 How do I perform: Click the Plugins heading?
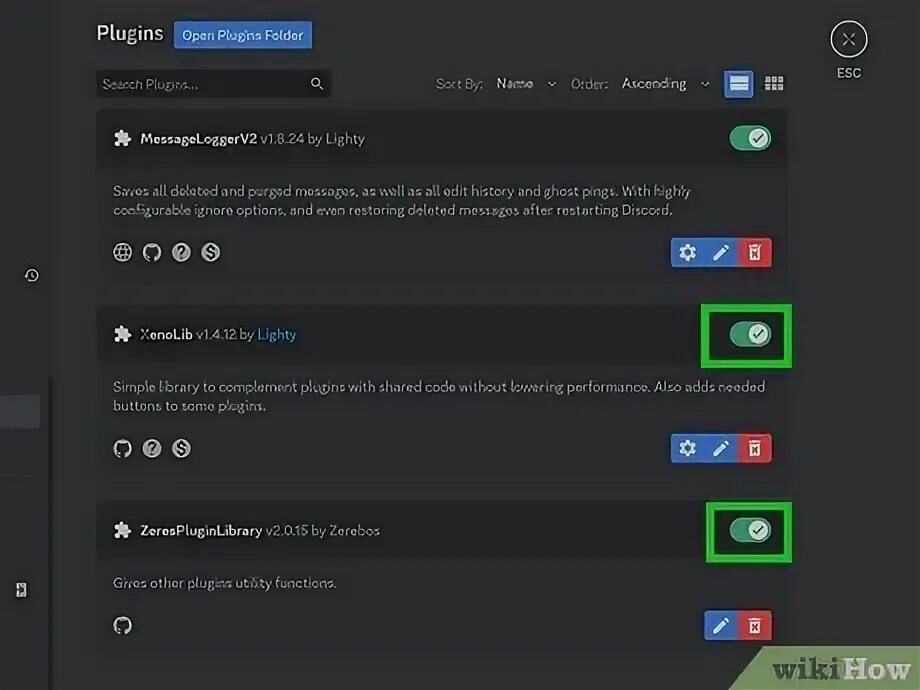pyautogui.click(x=130, y=33)
